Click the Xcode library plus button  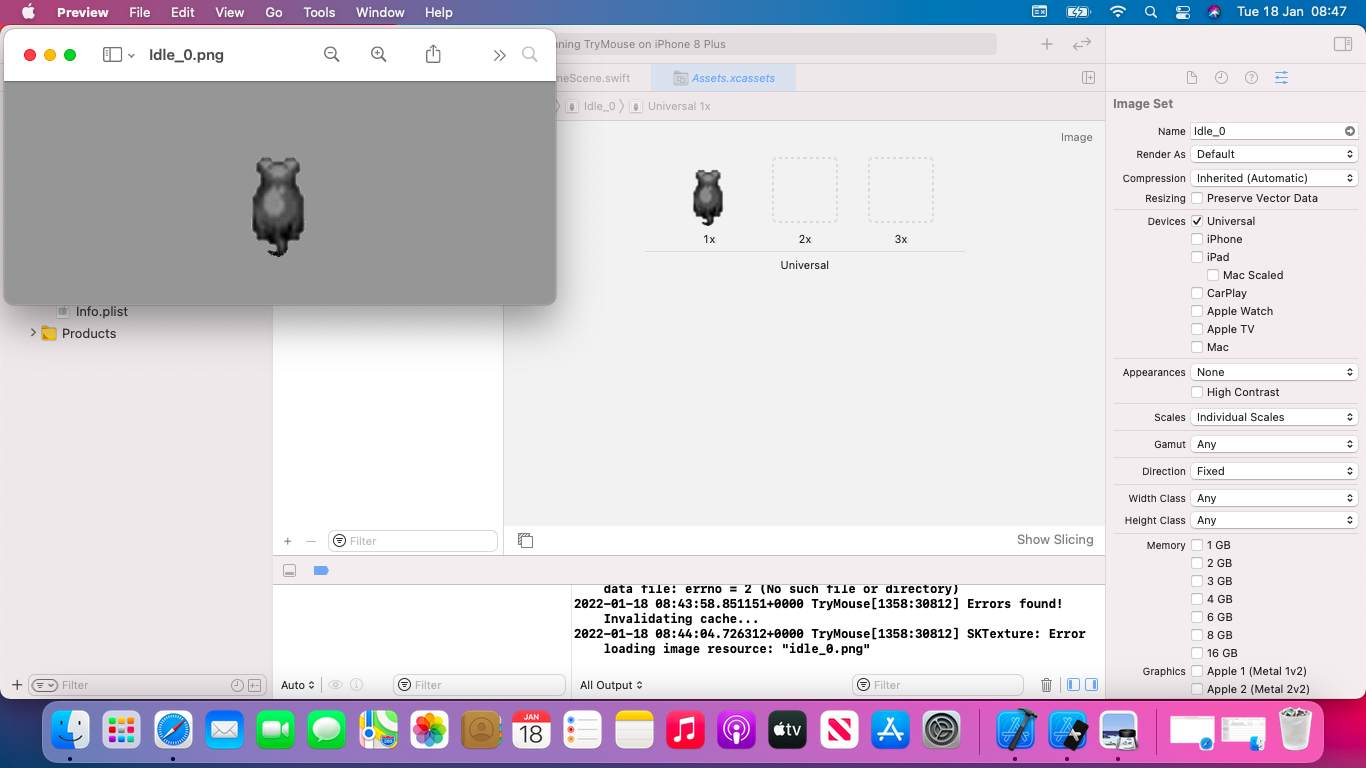coord(1047,44)
